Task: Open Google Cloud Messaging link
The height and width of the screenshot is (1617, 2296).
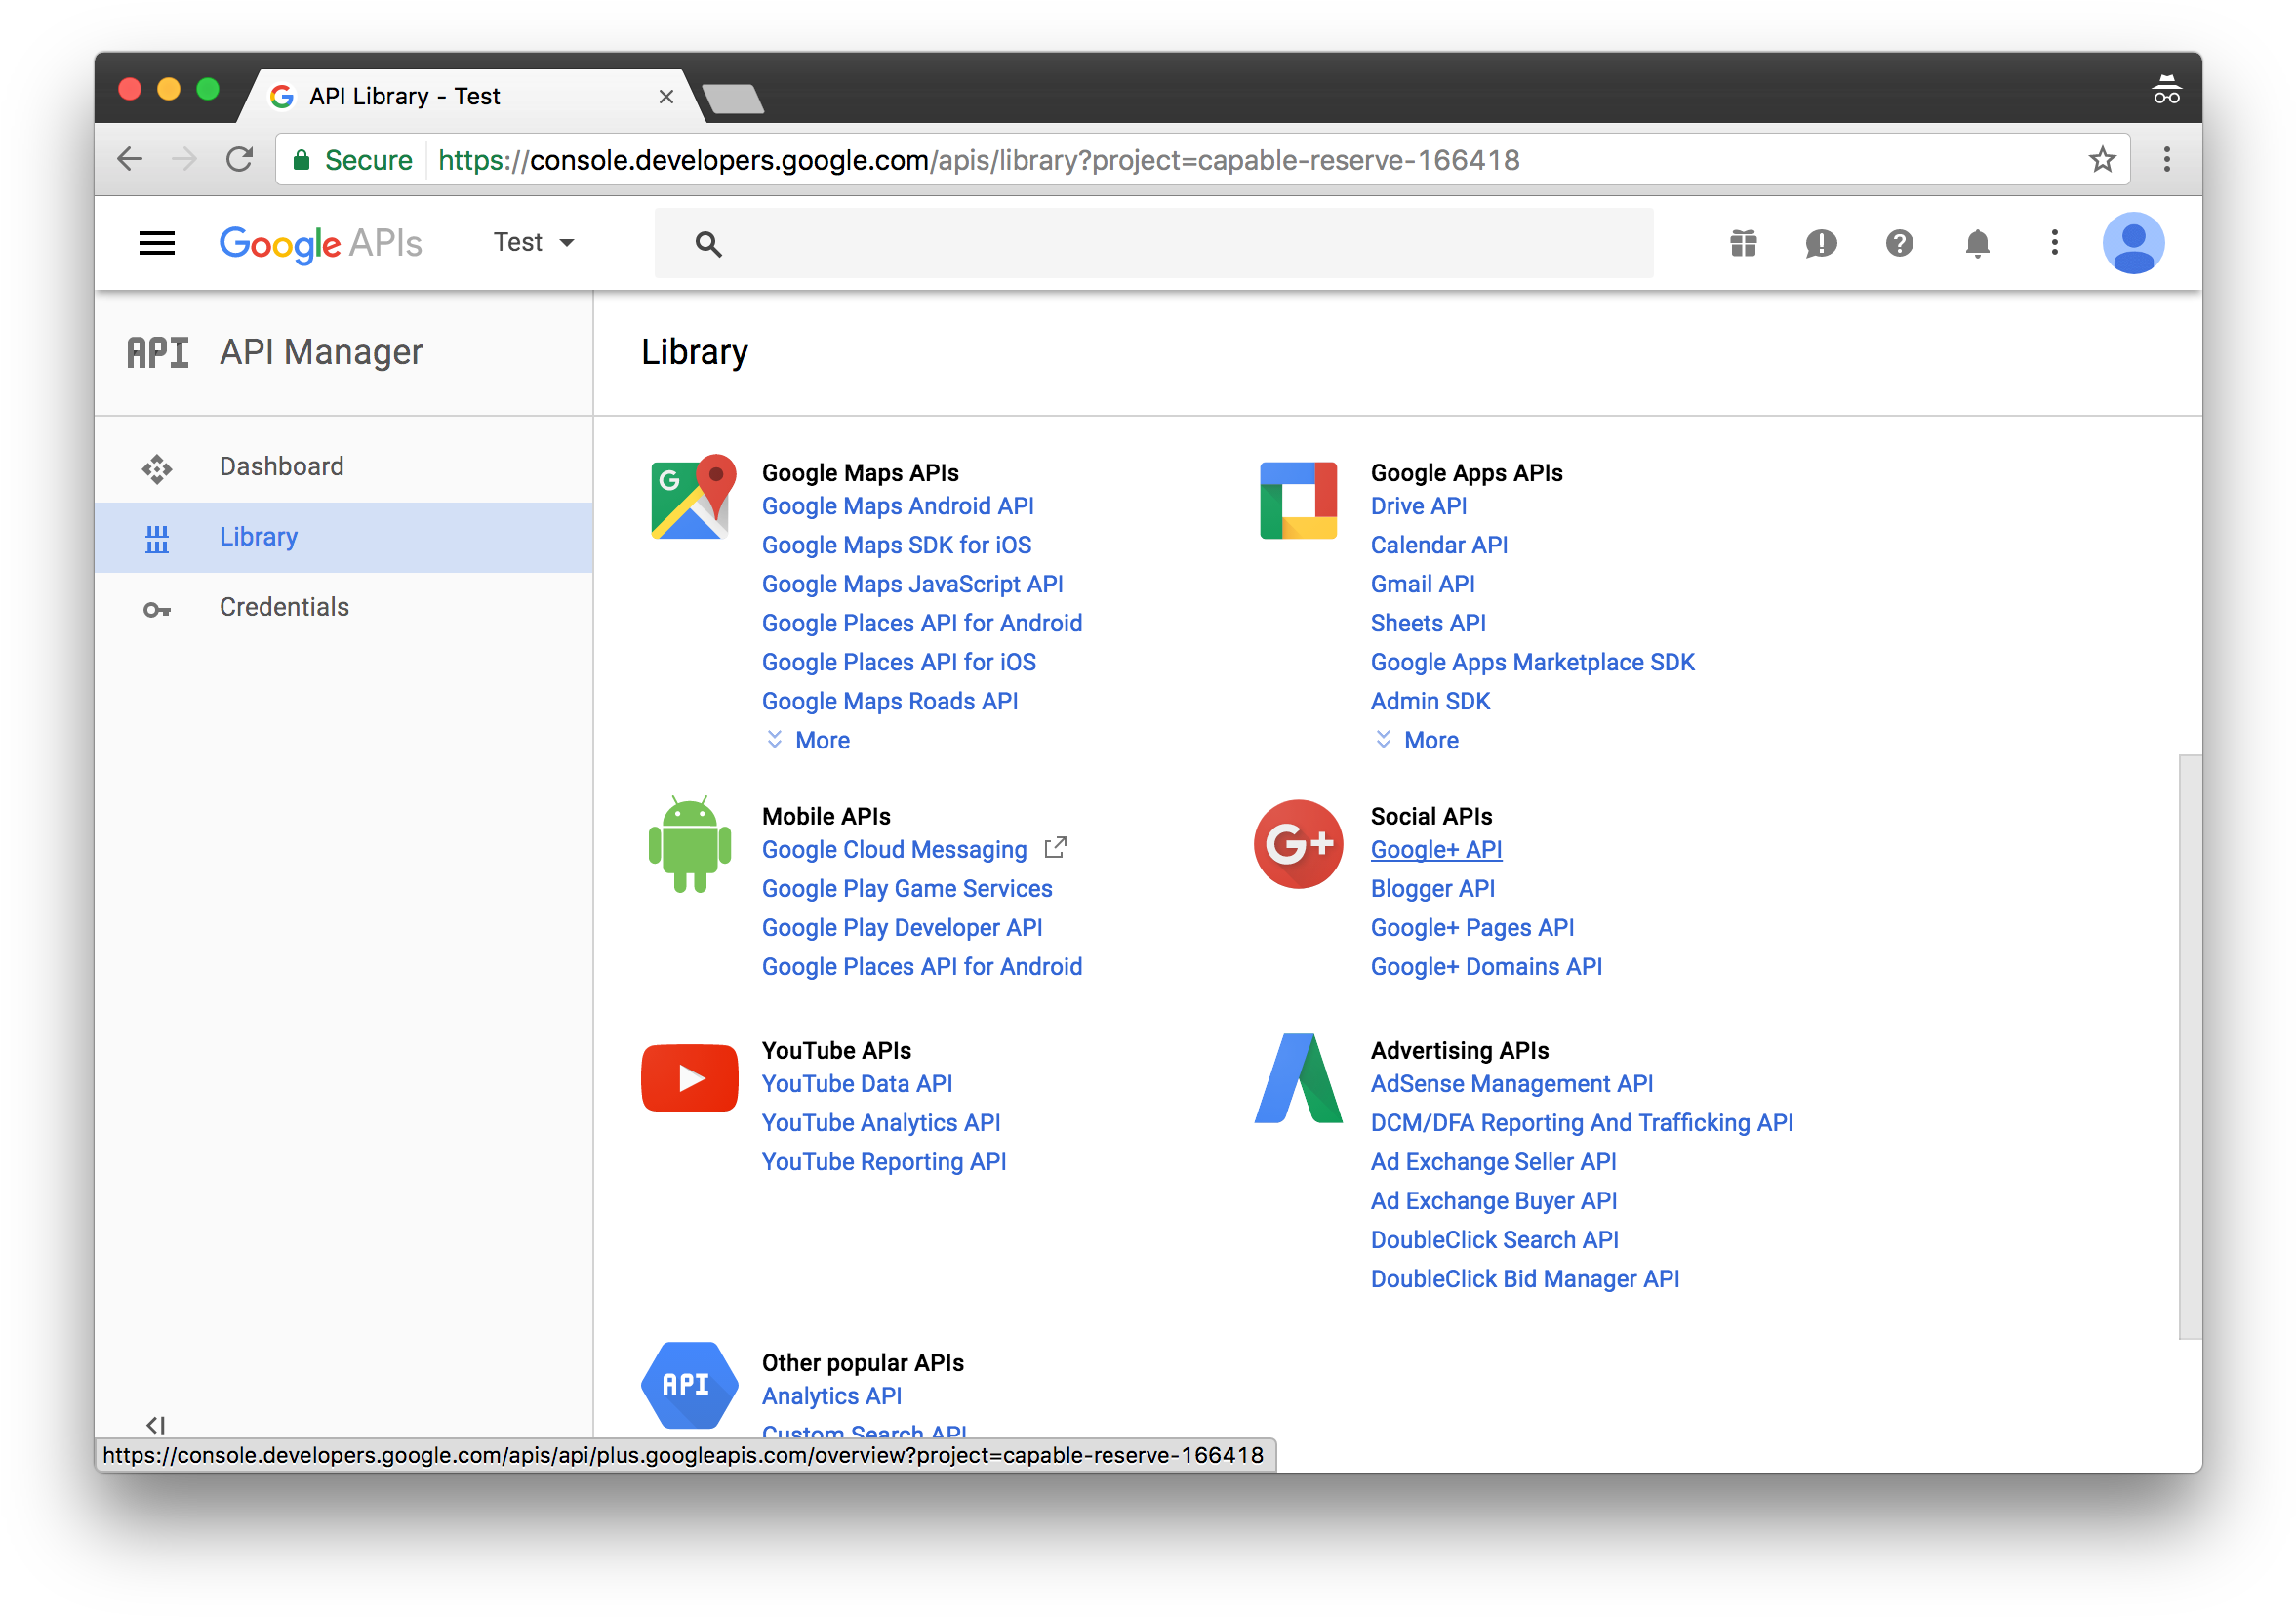Action: pyautogui.click(x=895, y=849)
